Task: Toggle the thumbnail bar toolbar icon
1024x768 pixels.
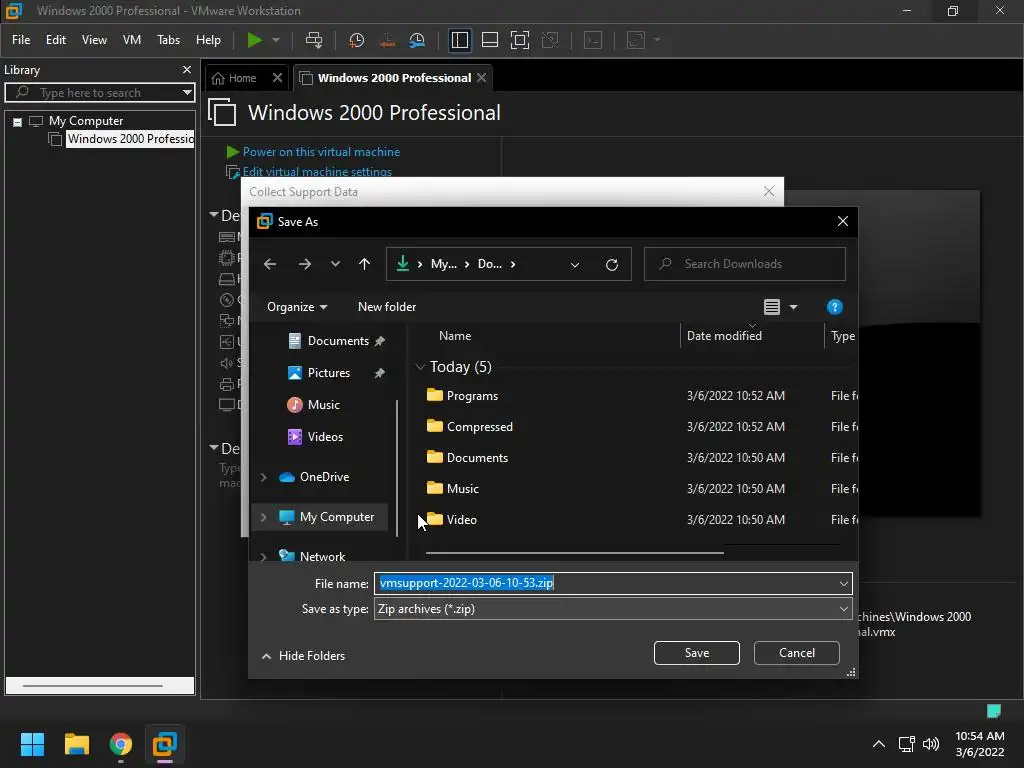Action: 490,40
